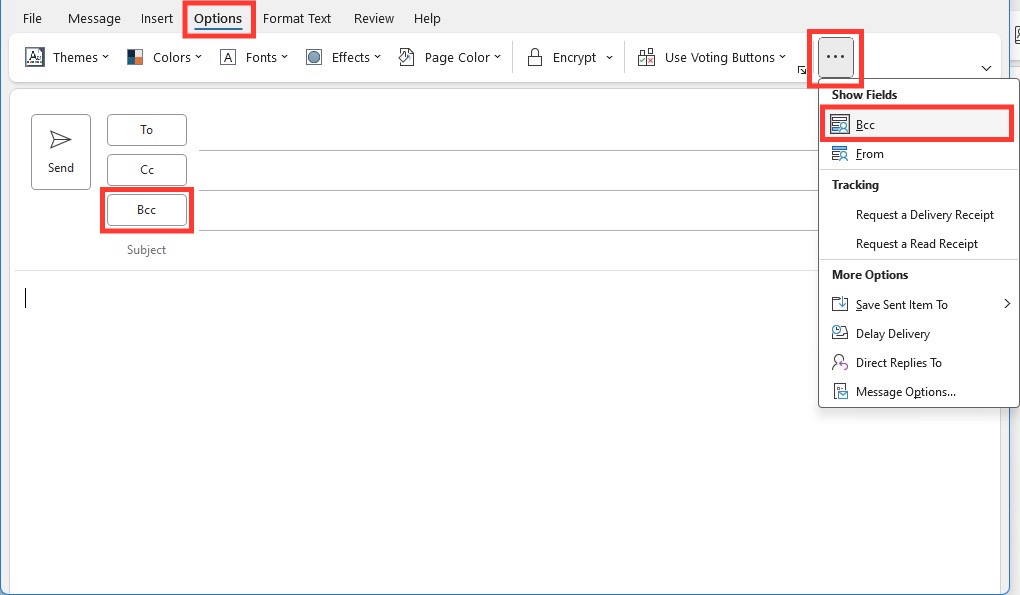Expand the Fonts dropdown arrow
Screen dimensions: 1020x595
point(284,57)
